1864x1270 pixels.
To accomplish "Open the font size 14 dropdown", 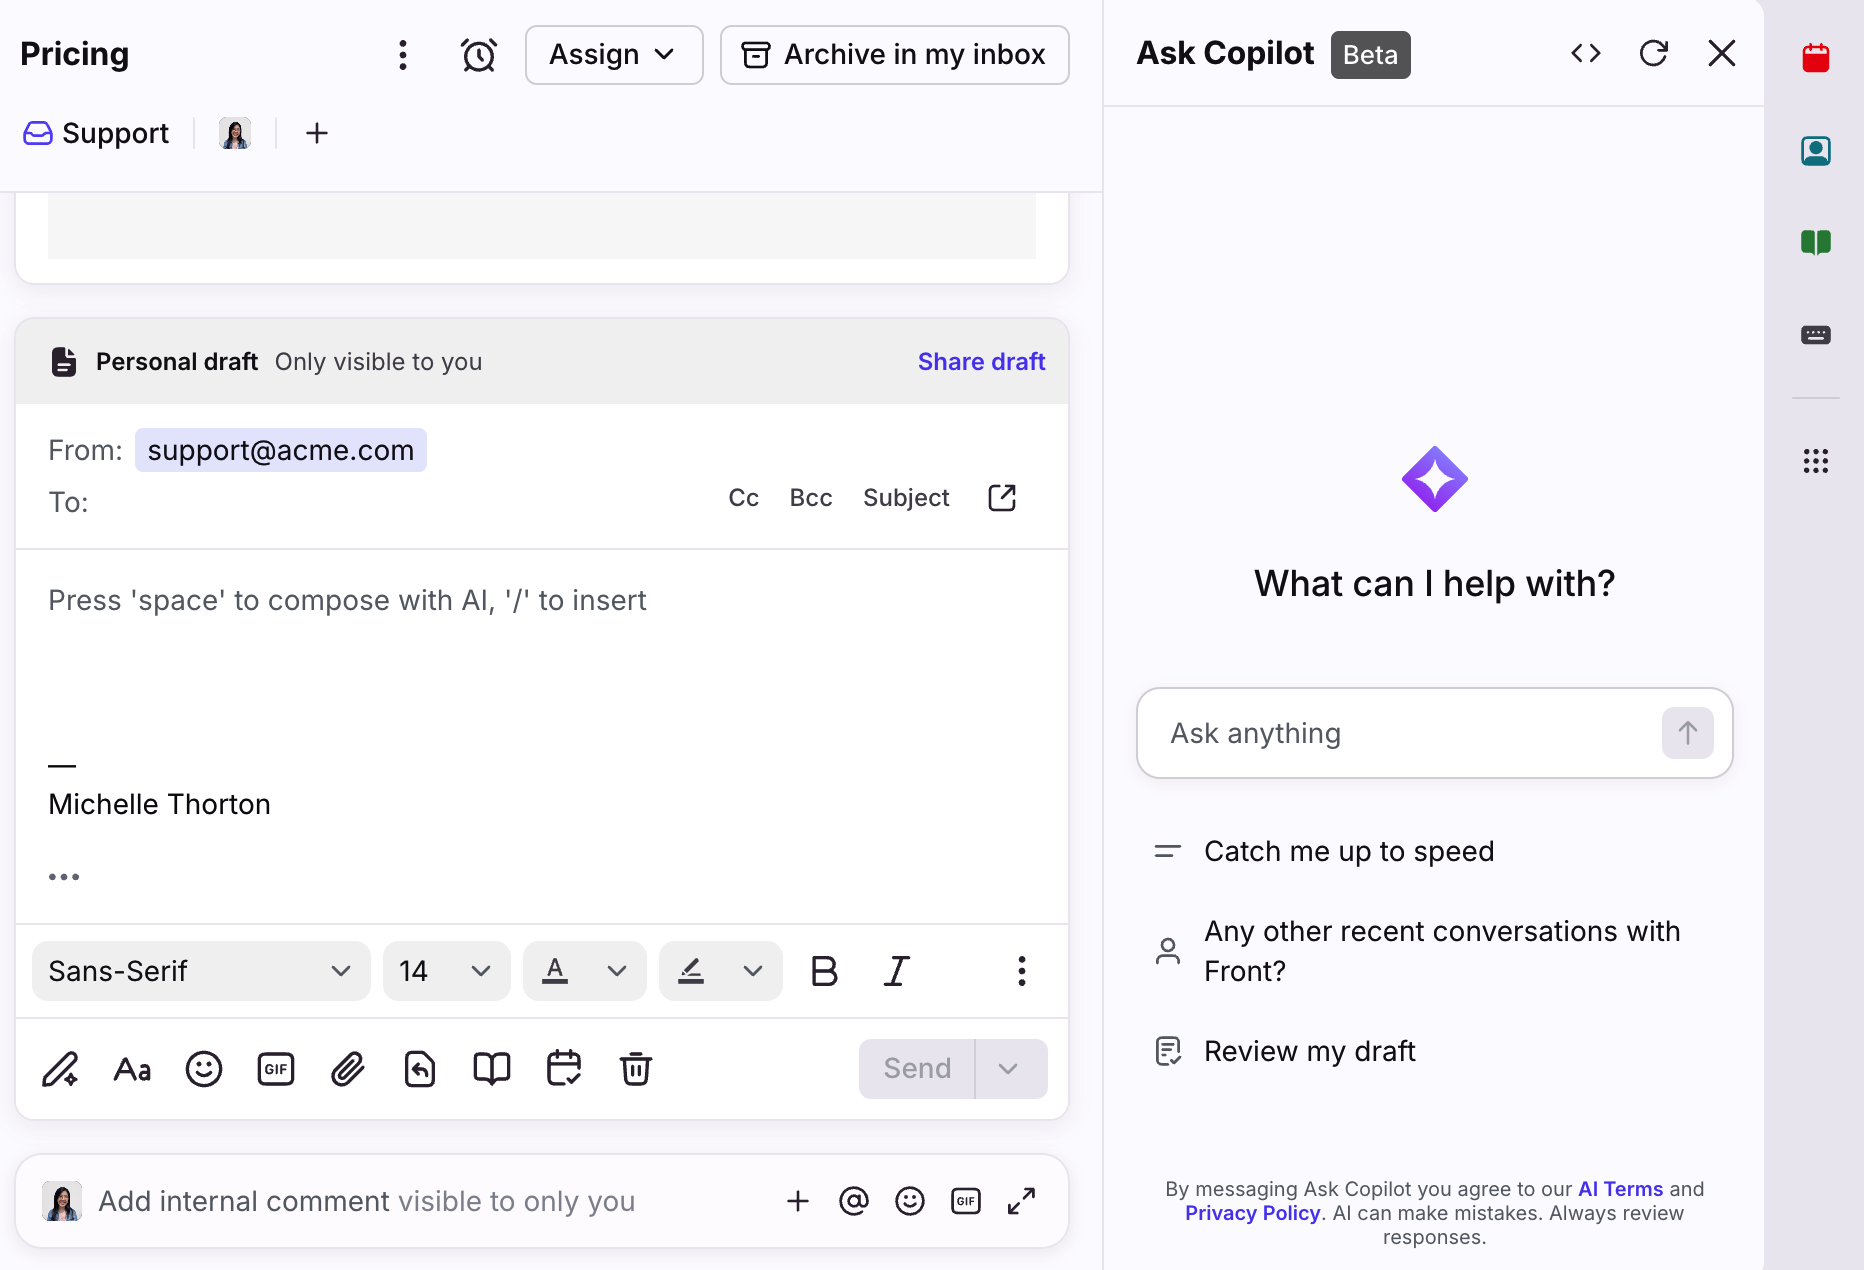I will coord(446,971).
